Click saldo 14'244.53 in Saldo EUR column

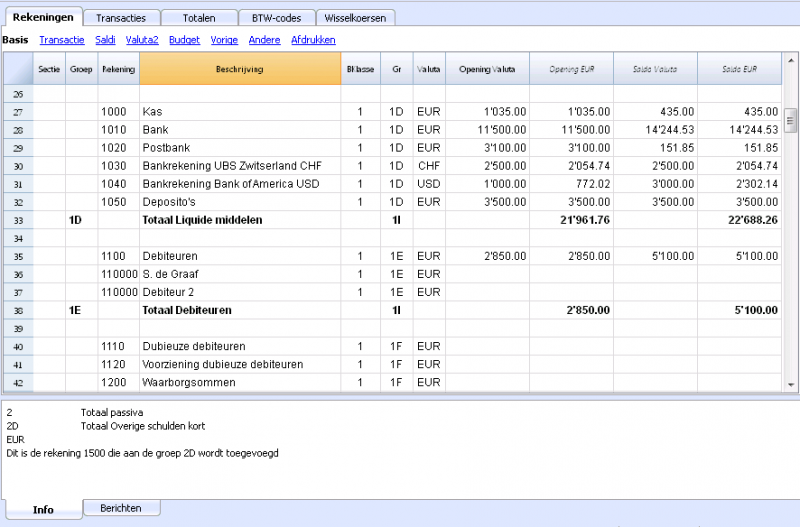pos(739,130)
